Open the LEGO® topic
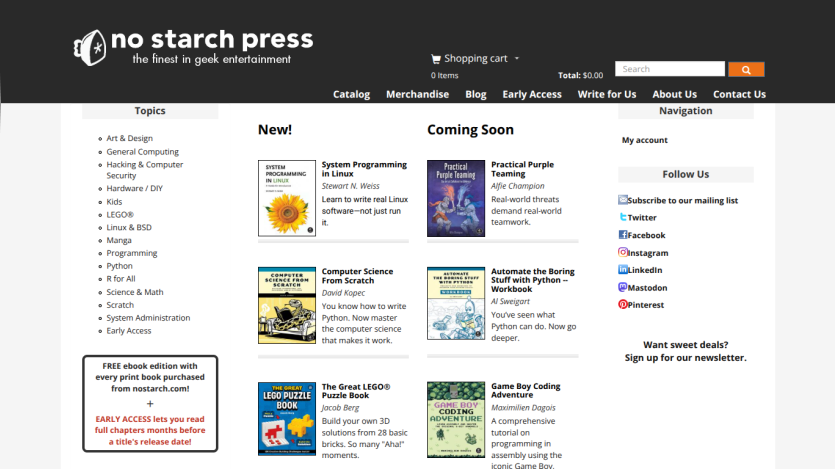This screenshot has width=835, height=469. [120, 215]
